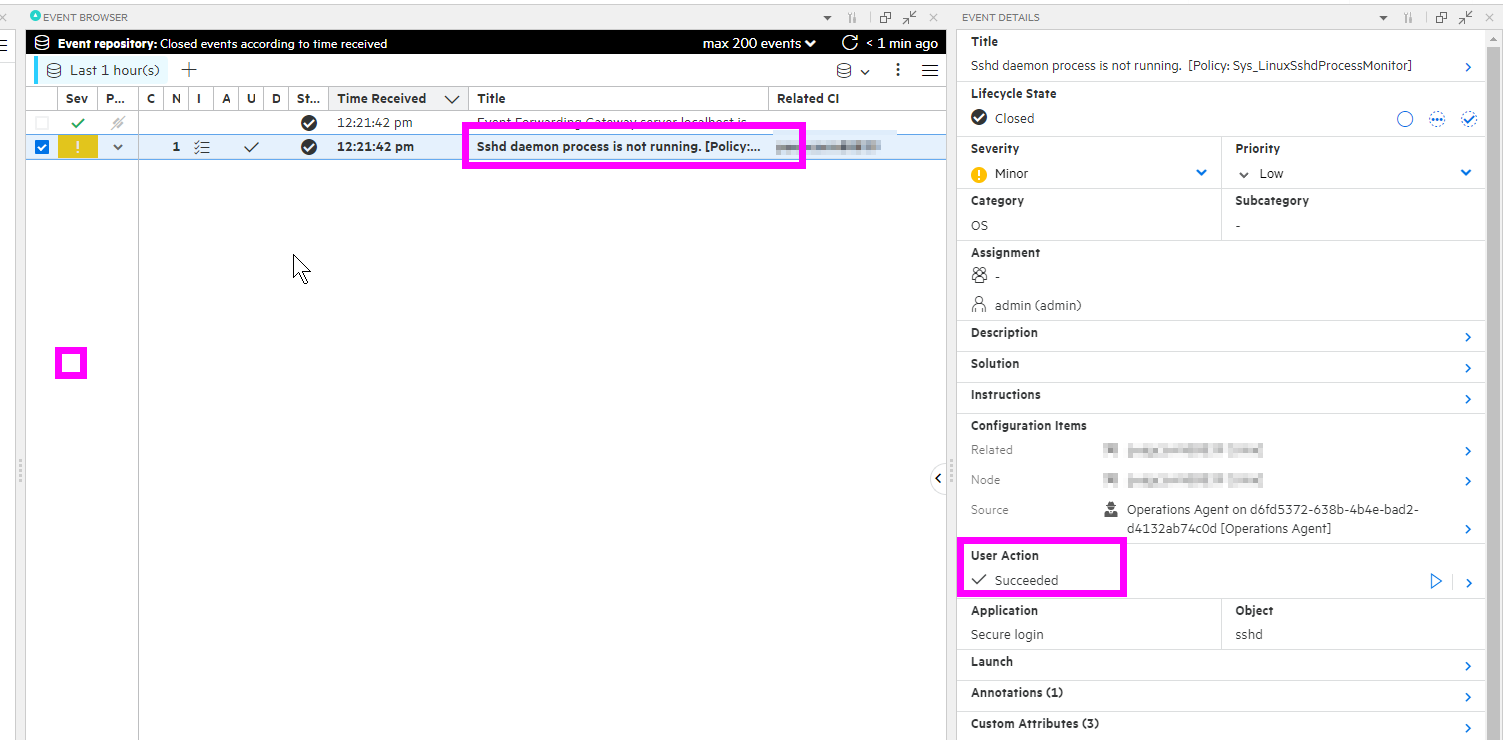Set lifecycle state to Open circle icon

coord(1404,118)
